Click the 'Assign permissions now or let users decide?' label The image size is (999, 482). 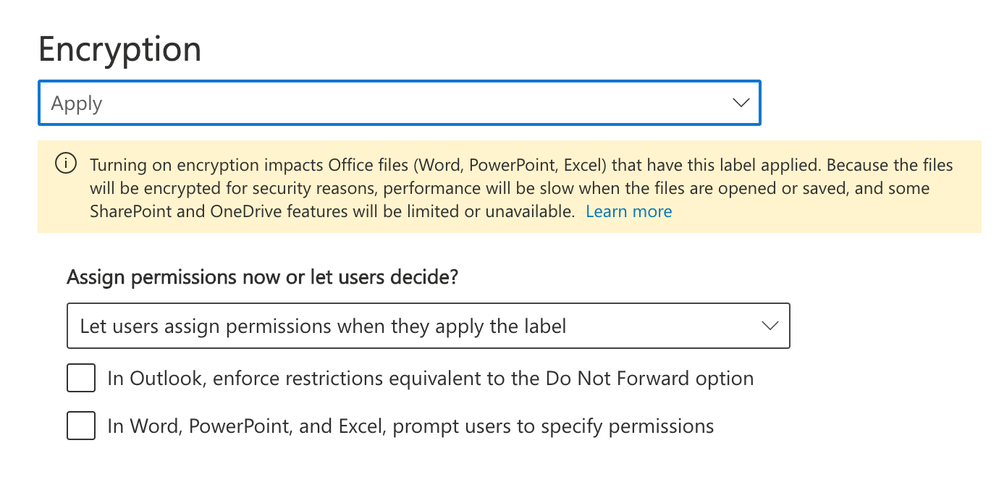point(262,277)
